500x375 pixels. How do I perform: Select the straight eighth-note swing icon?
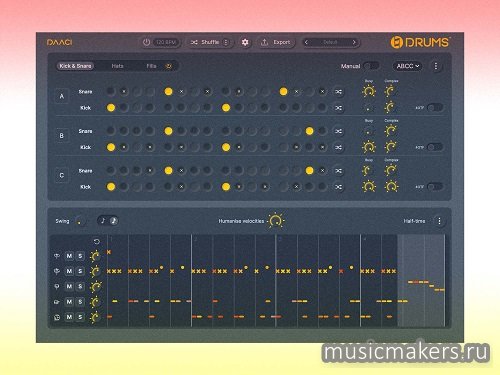point(103,221)
